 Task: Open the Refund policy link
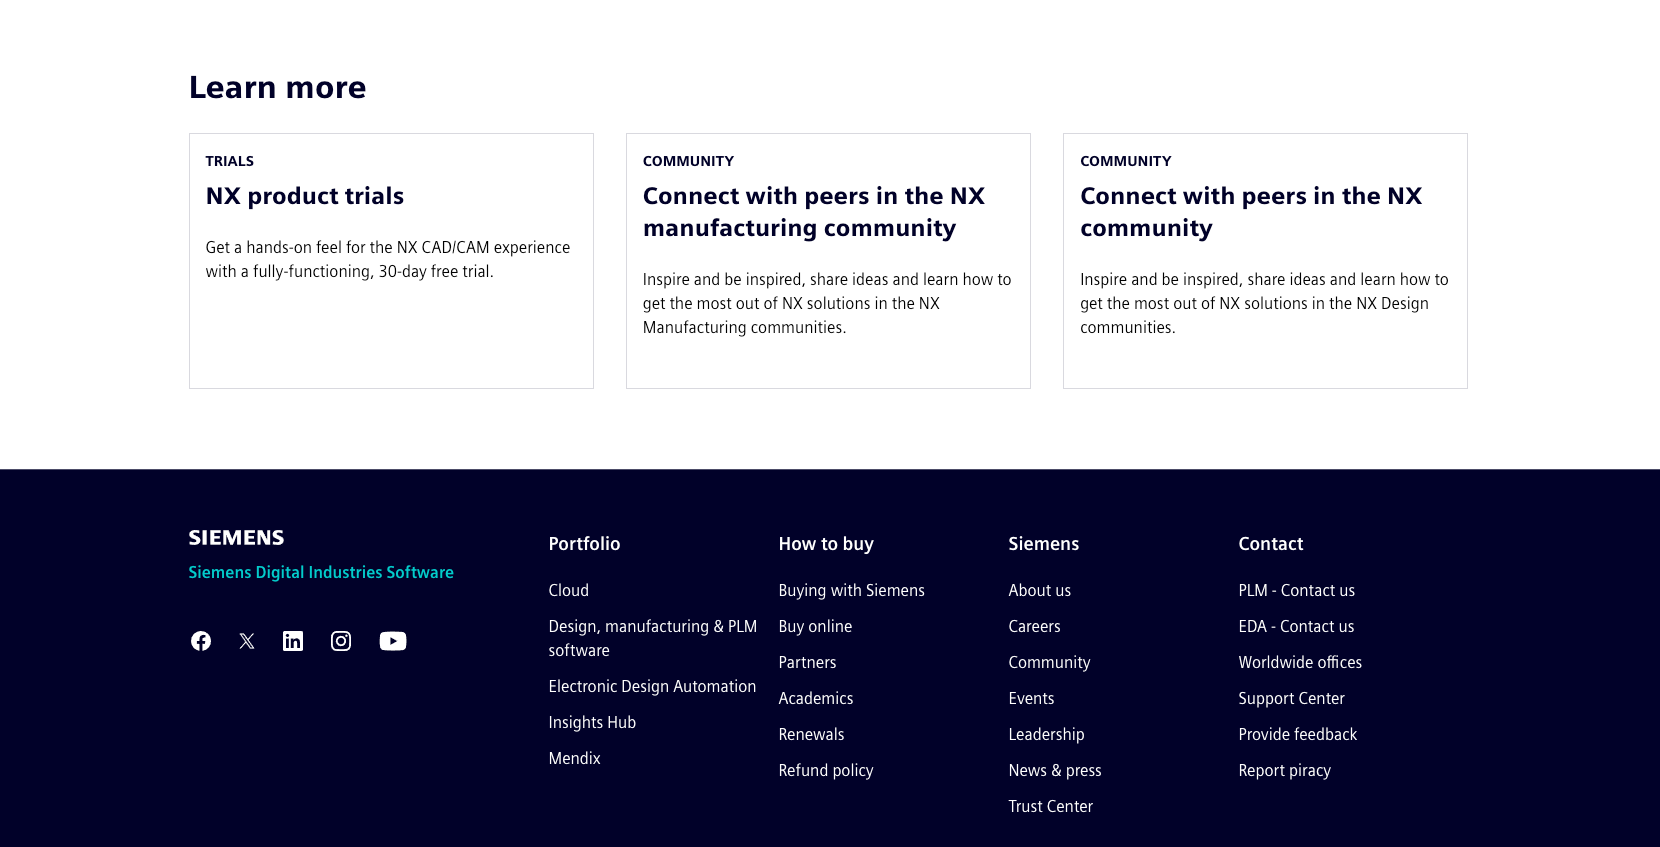826,771
